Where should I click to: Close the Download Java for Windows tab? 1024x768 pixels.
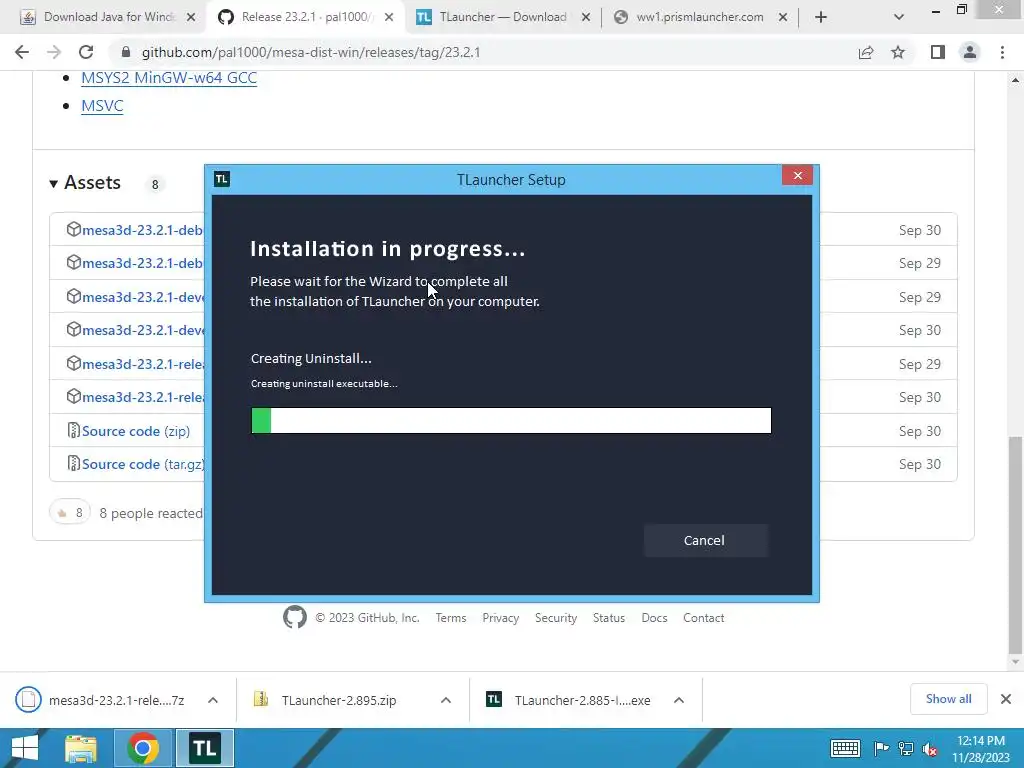191,18
